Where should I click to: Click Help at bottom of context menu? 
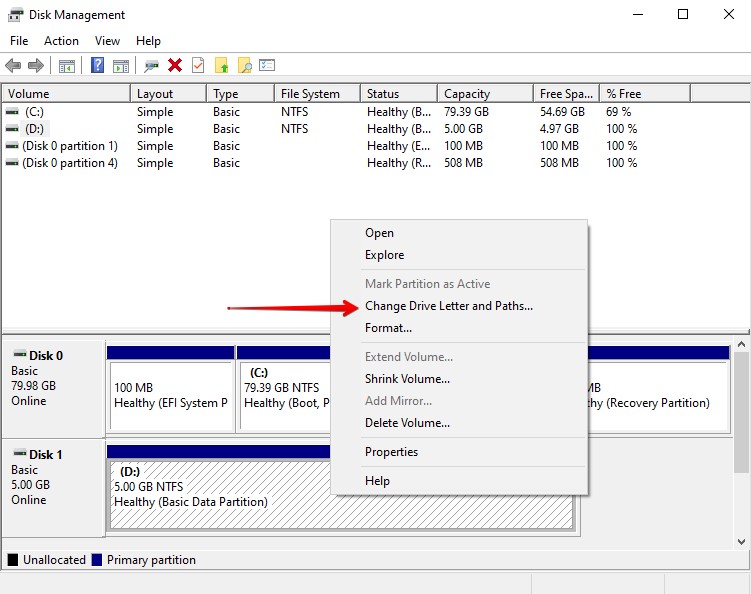tap(459, 480)
